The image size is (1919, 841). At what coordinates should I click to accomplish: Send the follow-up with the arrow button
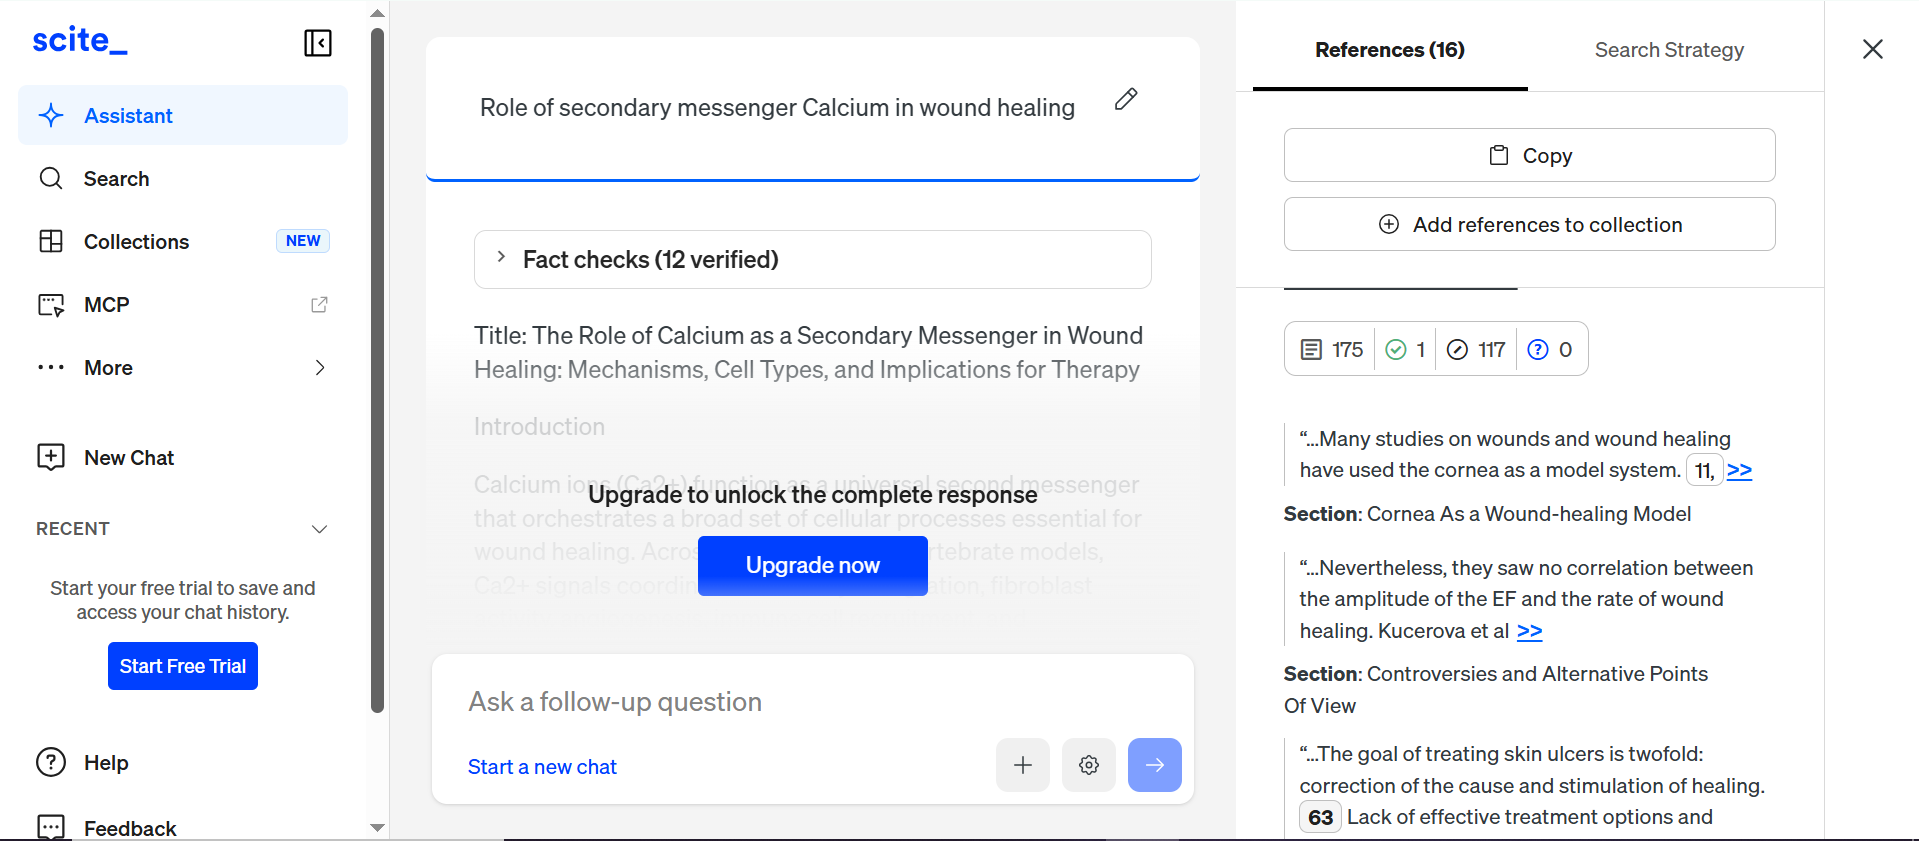coord(1155,765)
